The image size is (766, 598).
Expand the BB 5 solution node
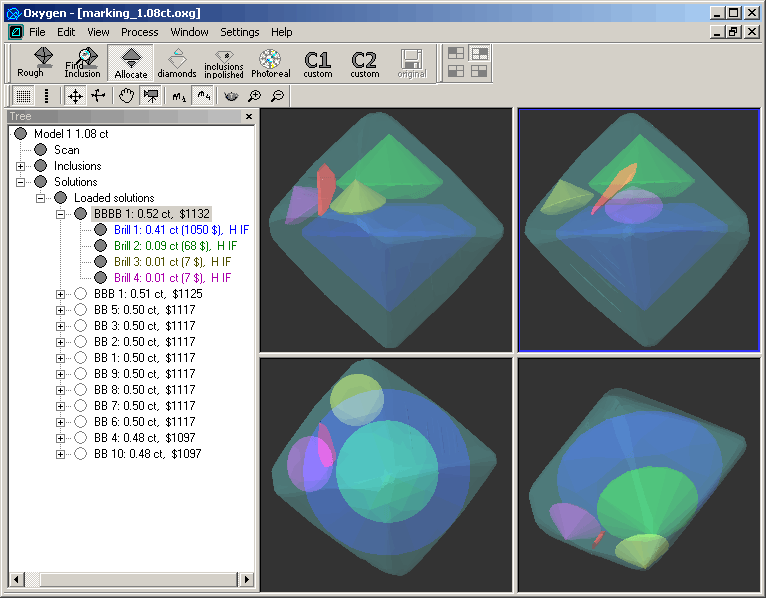(61, 310)
